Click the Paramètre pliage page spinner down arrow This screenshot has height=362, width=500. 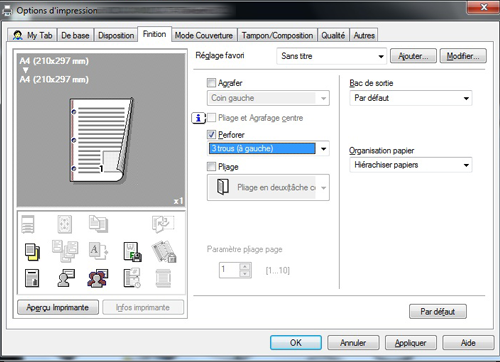[245, 274]
